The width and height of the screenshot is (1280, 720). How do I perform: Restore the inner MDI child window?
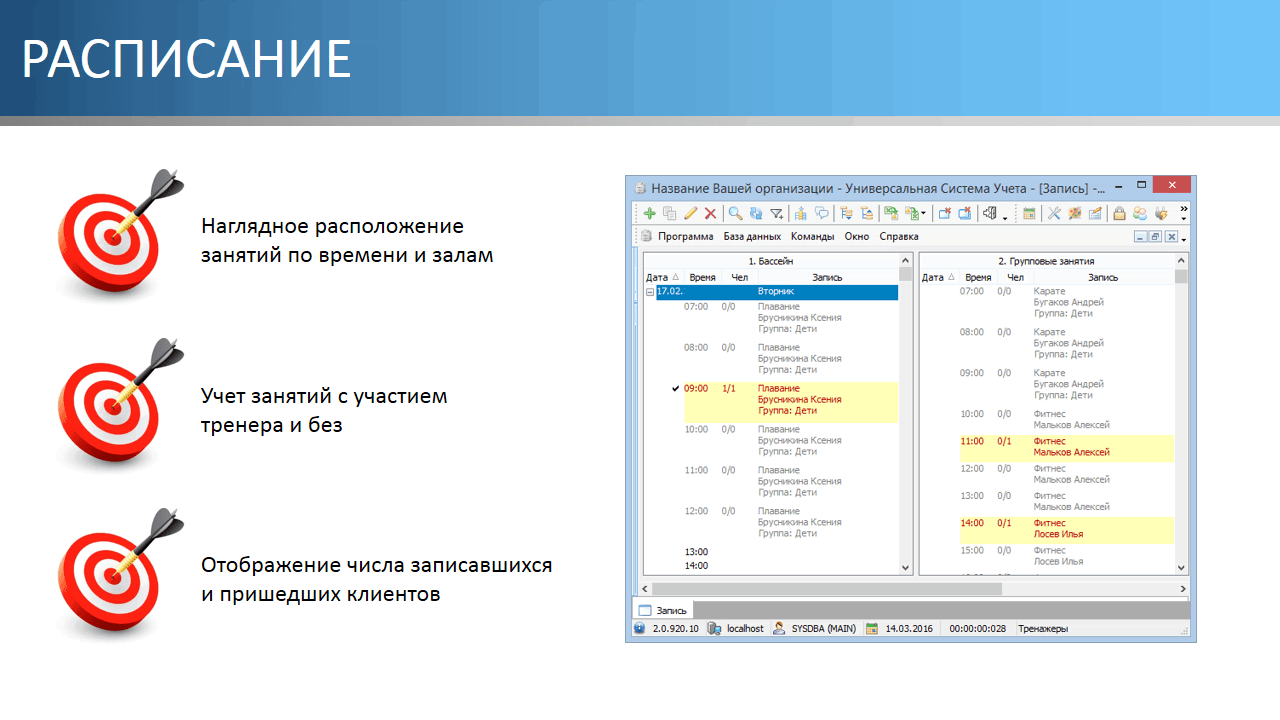click(x=1155, y=237)
